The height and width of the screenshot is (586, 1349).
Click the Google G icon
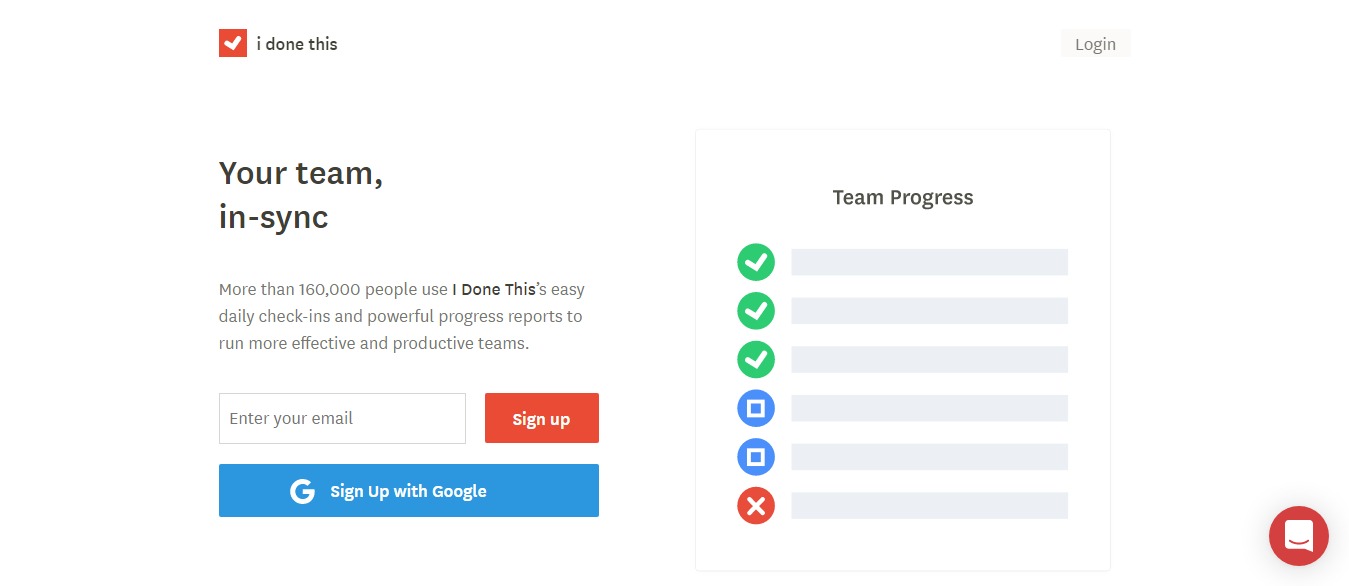coord(302,491)
